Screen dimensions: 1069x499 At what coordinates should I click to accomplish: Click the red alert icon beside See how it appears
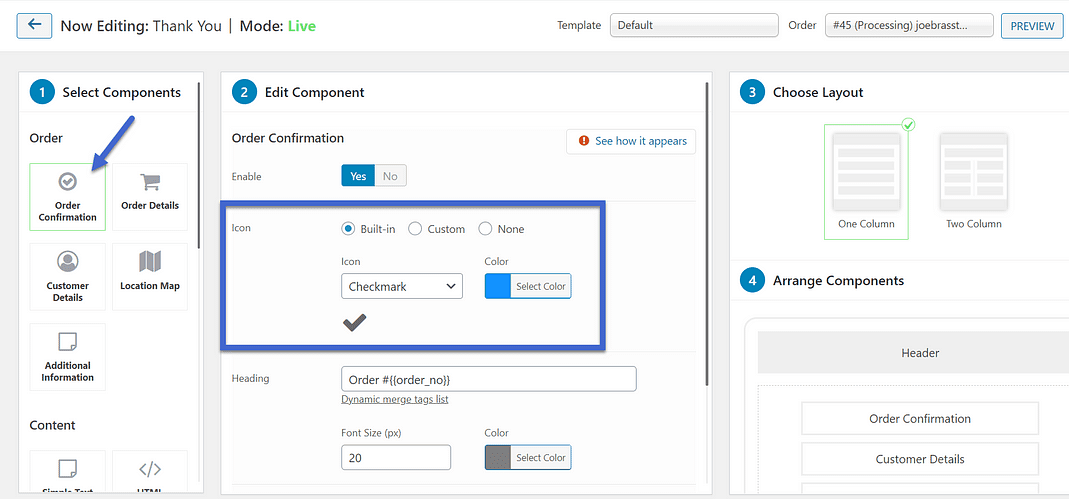coord(584,141)
